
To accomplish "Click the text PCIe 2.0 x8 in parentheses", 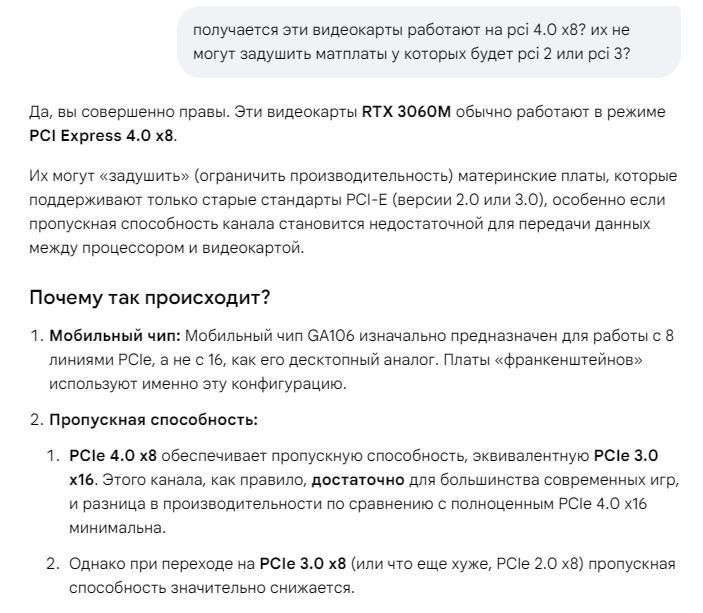I will point(538,564).
